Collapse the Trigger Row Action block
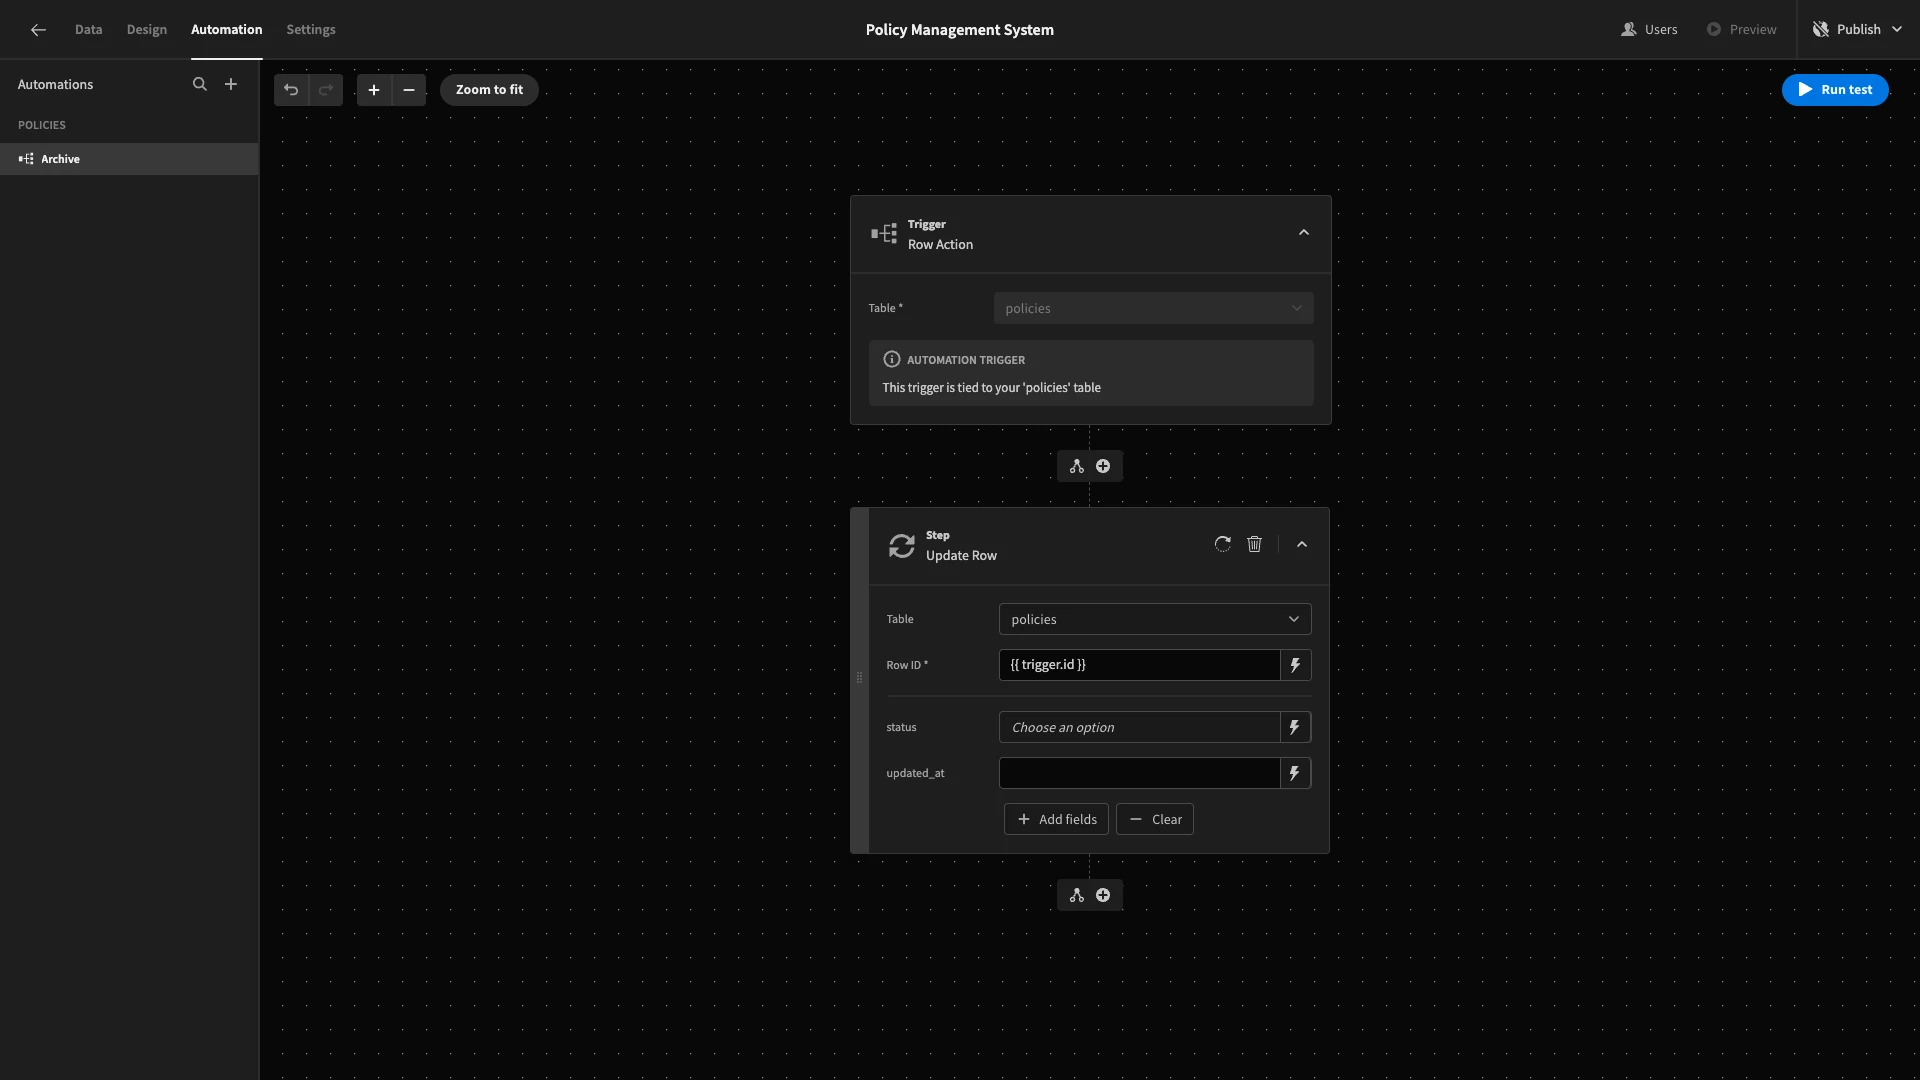 [1303, 233]
